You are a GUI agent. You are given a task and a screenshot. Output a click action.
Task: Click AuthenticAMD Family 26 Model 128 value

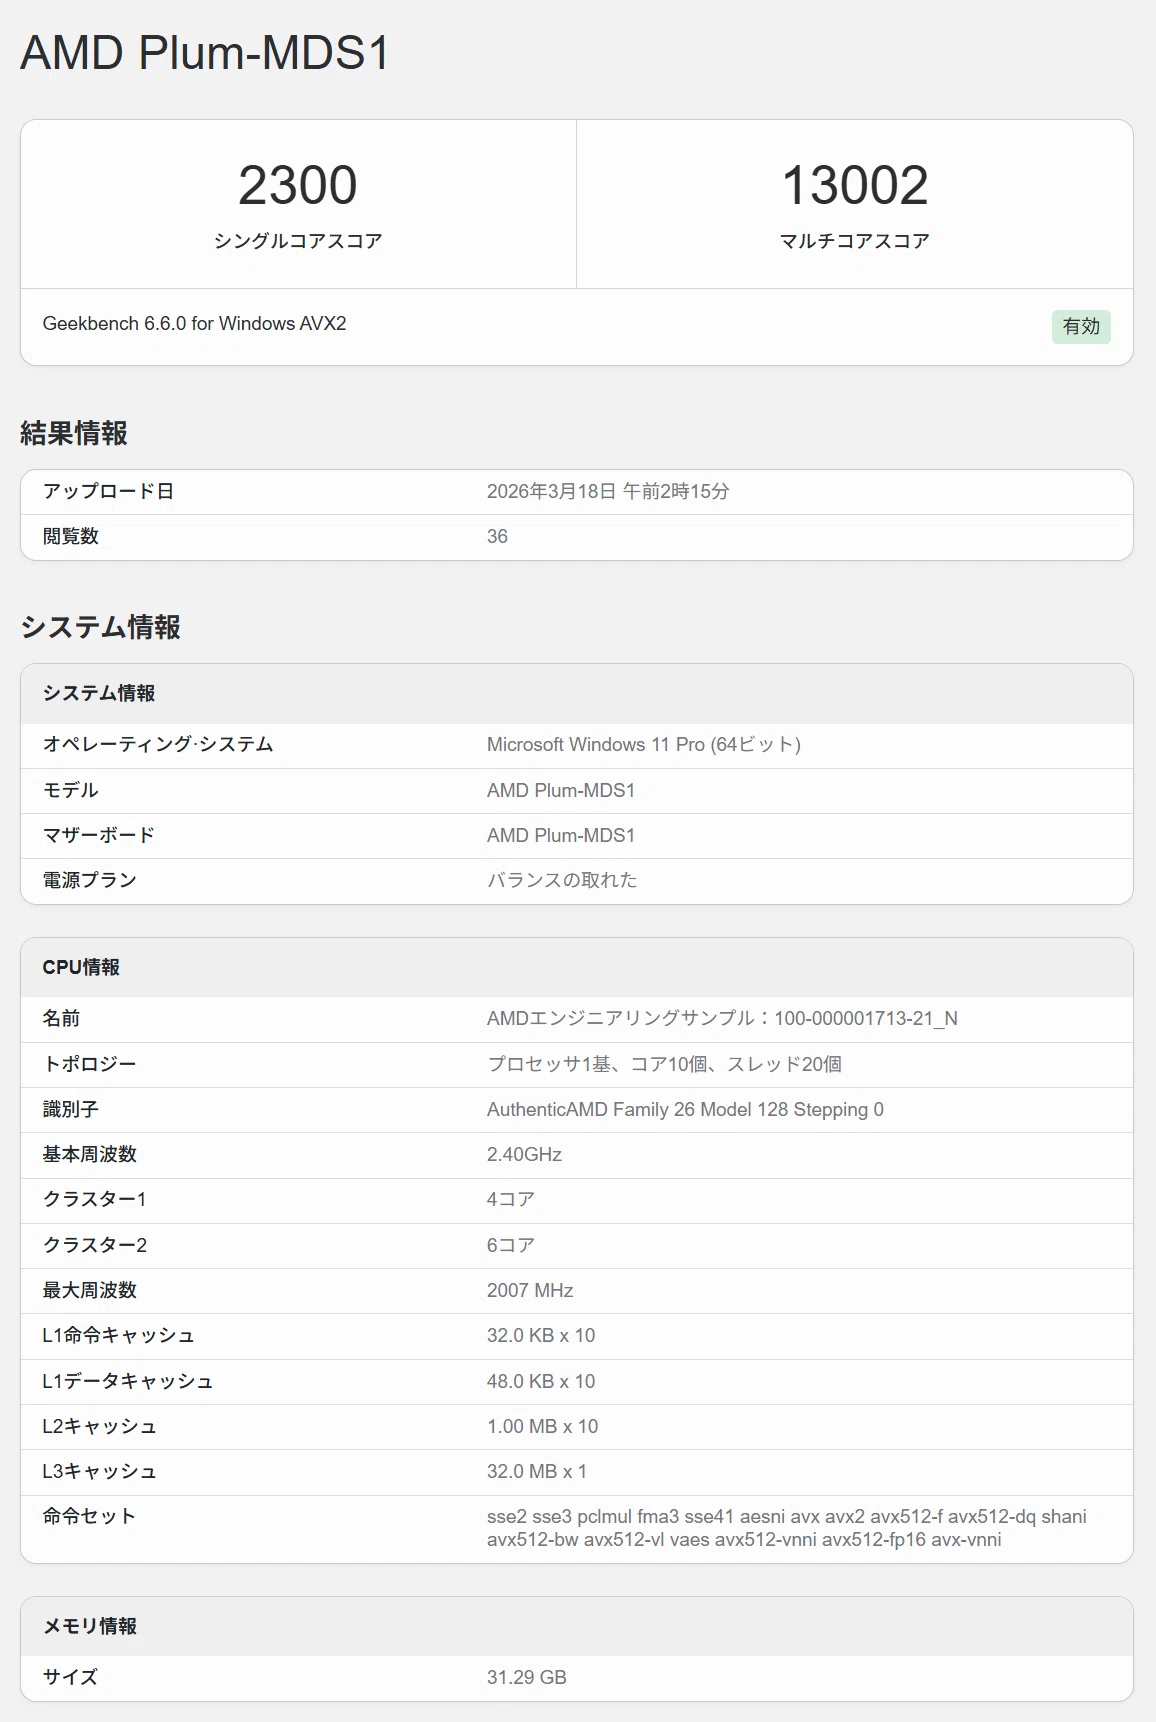pos(685,1109)
